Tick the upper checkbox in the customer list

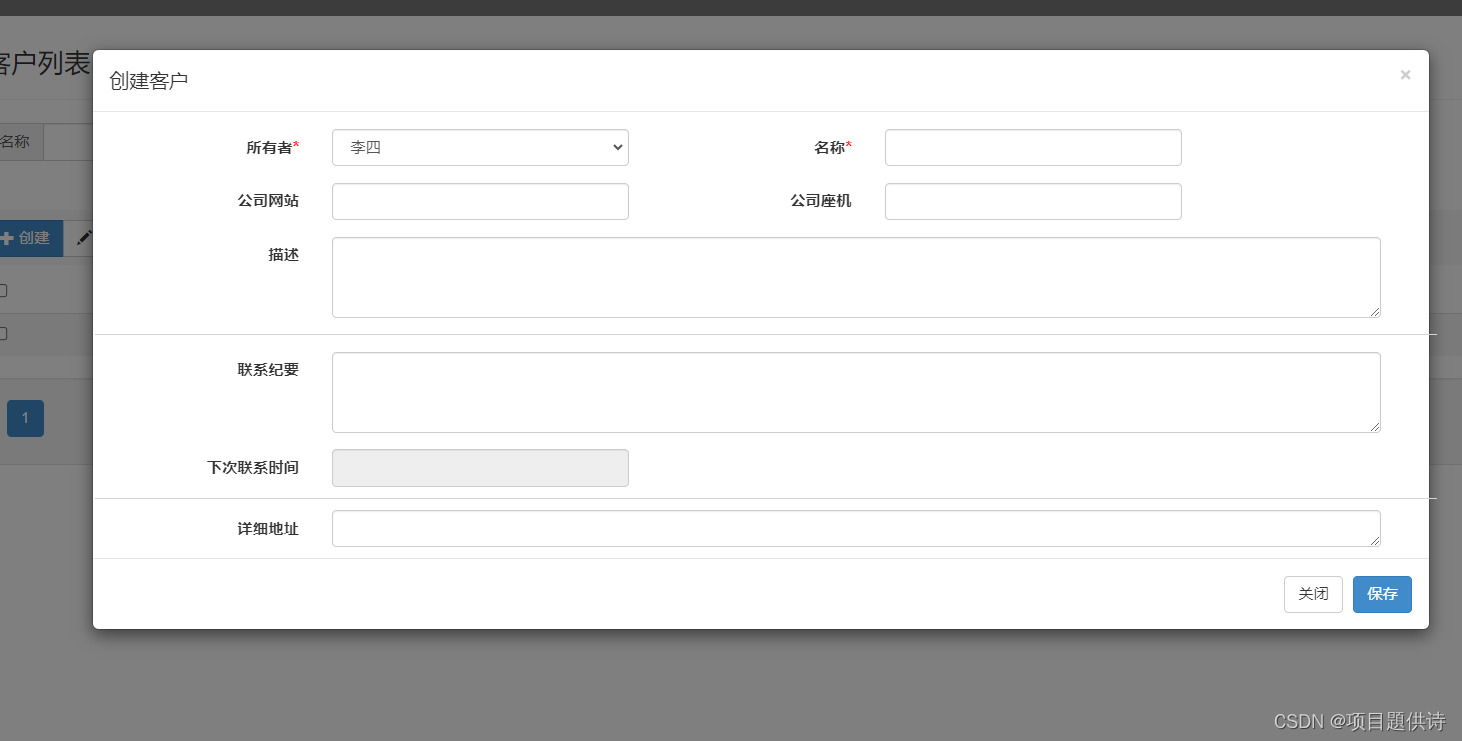(2, 291)
